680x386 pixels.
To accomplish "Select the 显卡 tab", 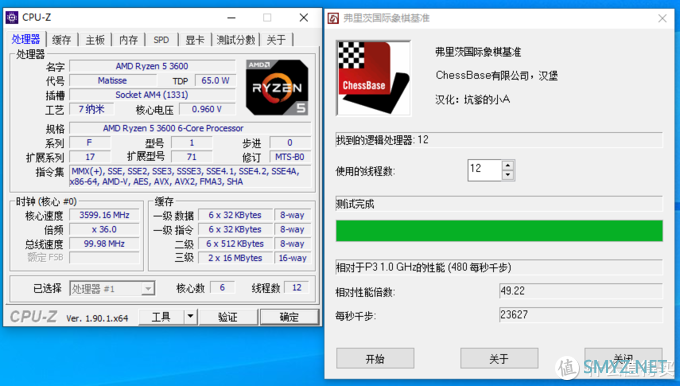I will coord(195,40).
